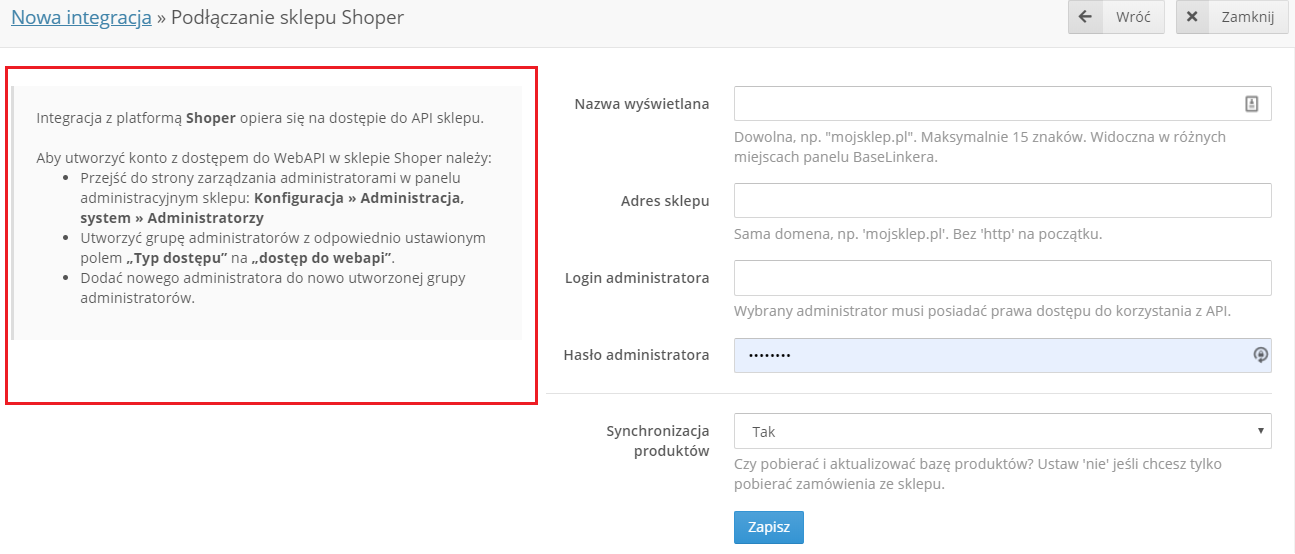Click the password manager icon in password field

click(x=1261, y=355)
